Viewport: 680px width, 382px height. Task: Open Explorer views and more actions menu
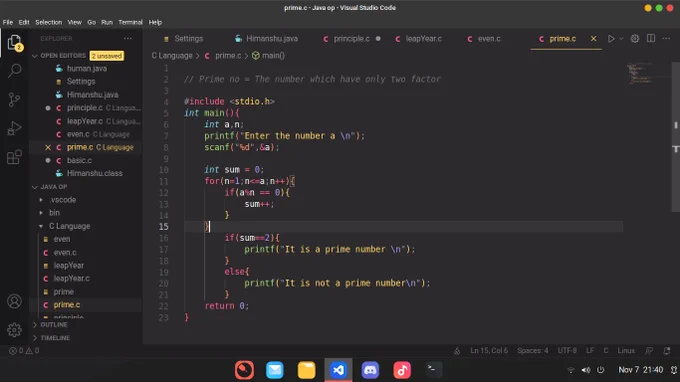pyautogui.click(x=128, y=39)
